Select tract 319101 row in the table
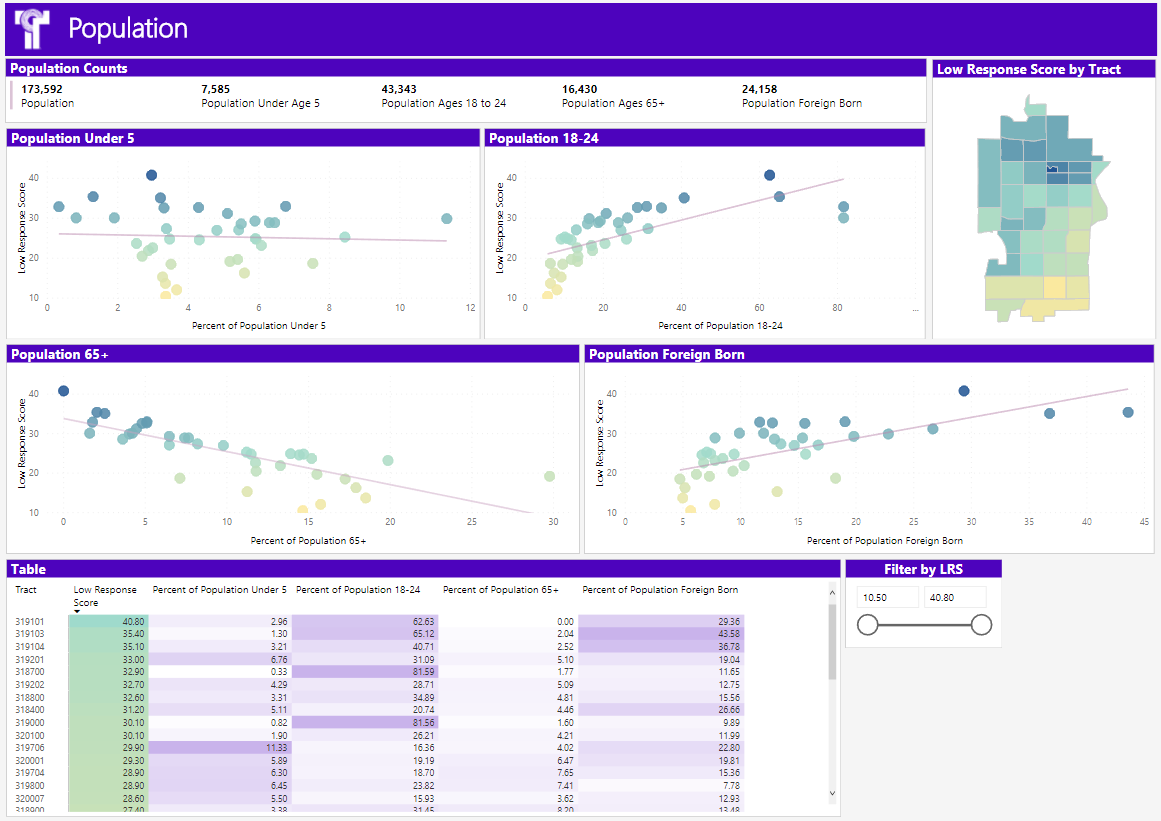The width and height of the screenshot is (1161, 821). click(30, 622)
